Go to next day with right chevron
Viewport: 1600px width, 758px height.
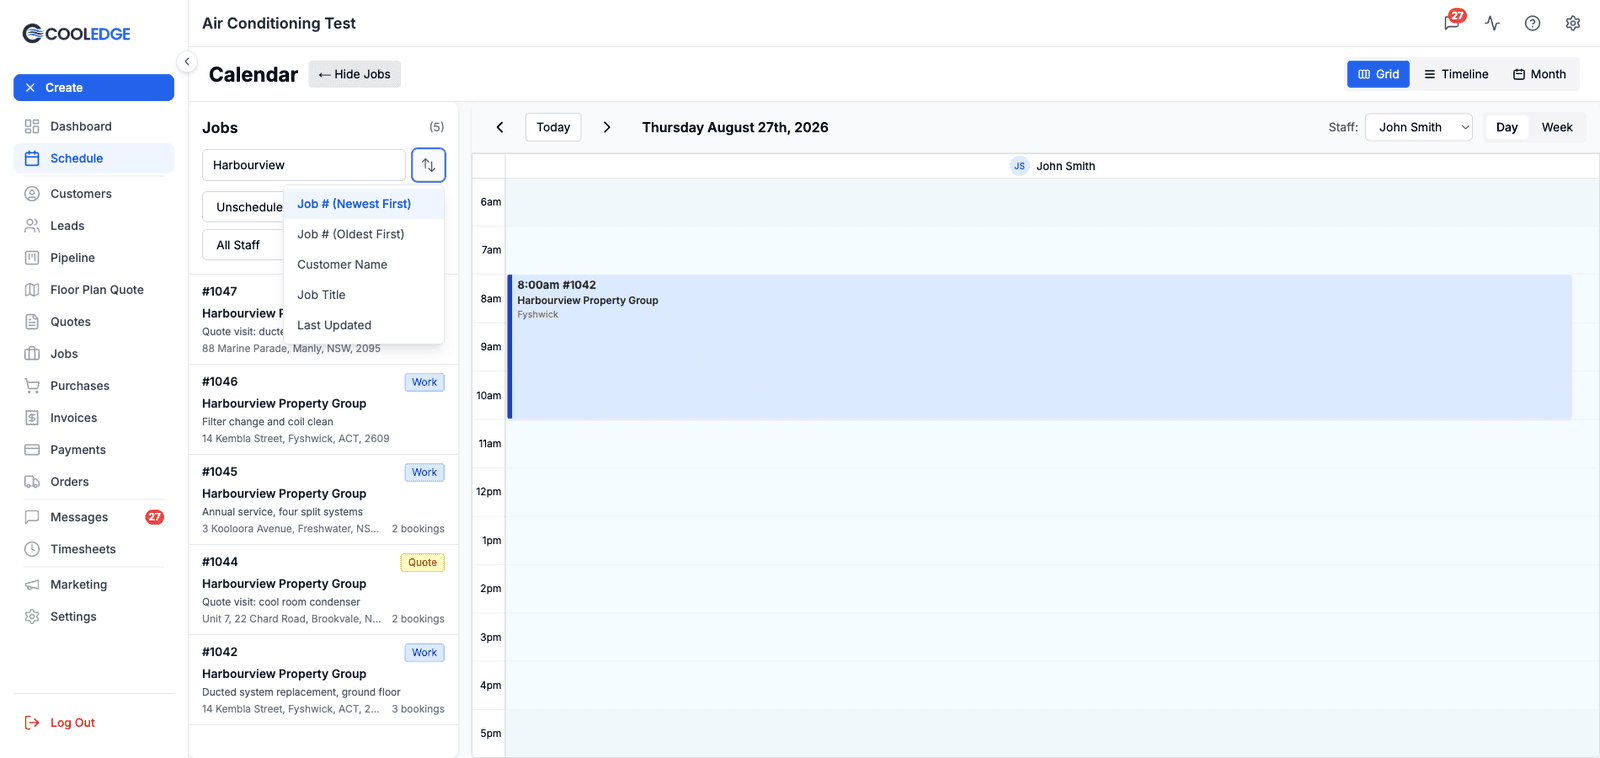point(606,127)
